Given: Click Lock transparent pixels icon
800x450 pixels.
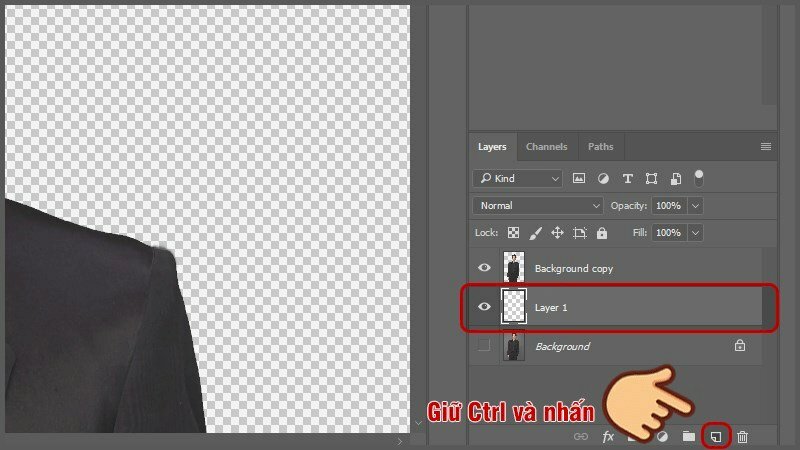Looking at the screenshot, I should click(x=513, y=233).
